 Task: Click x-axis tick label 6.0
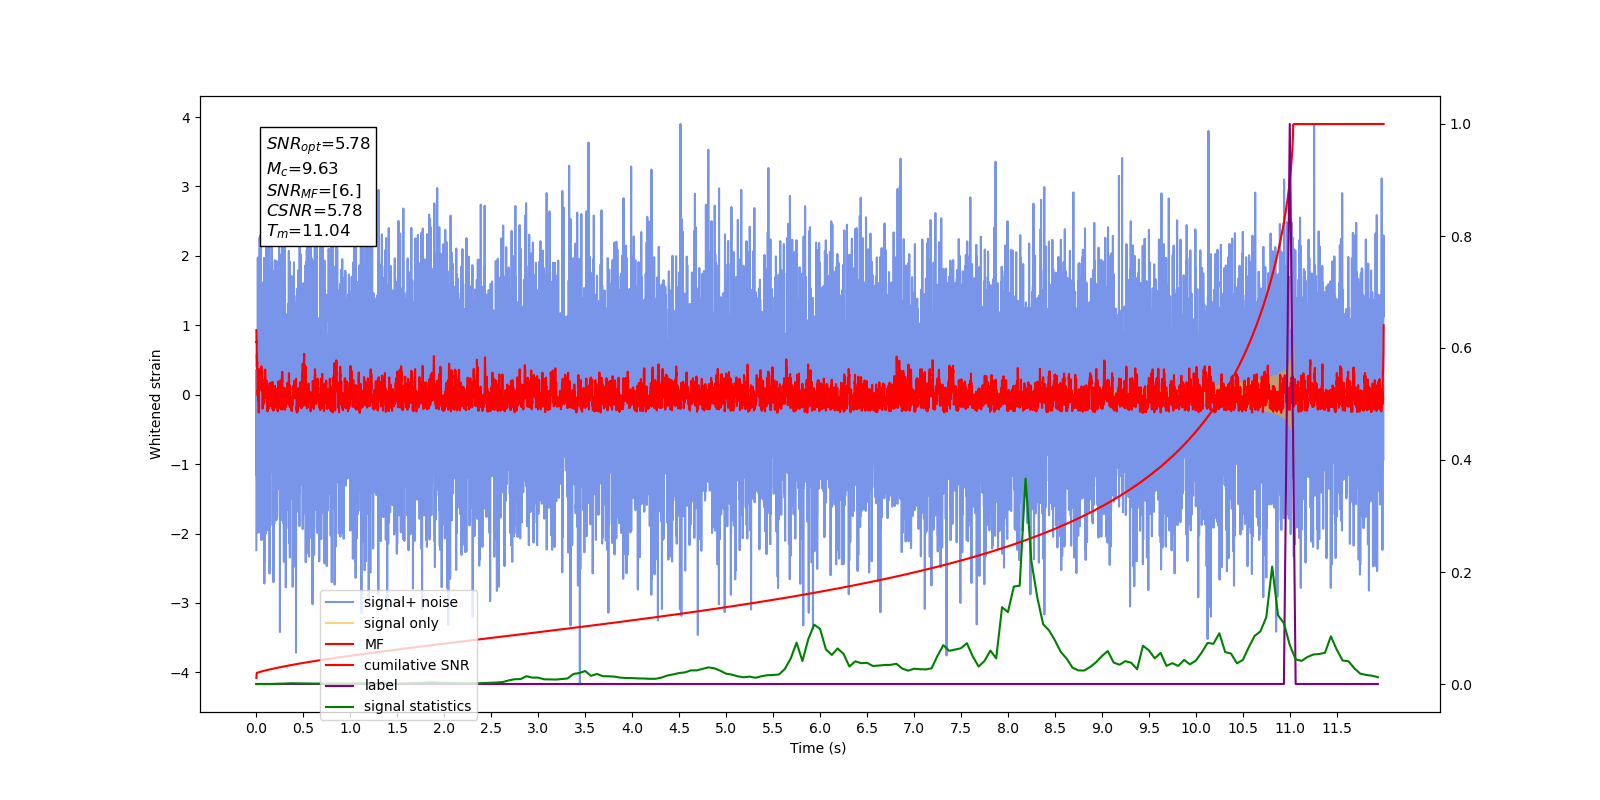820,728
